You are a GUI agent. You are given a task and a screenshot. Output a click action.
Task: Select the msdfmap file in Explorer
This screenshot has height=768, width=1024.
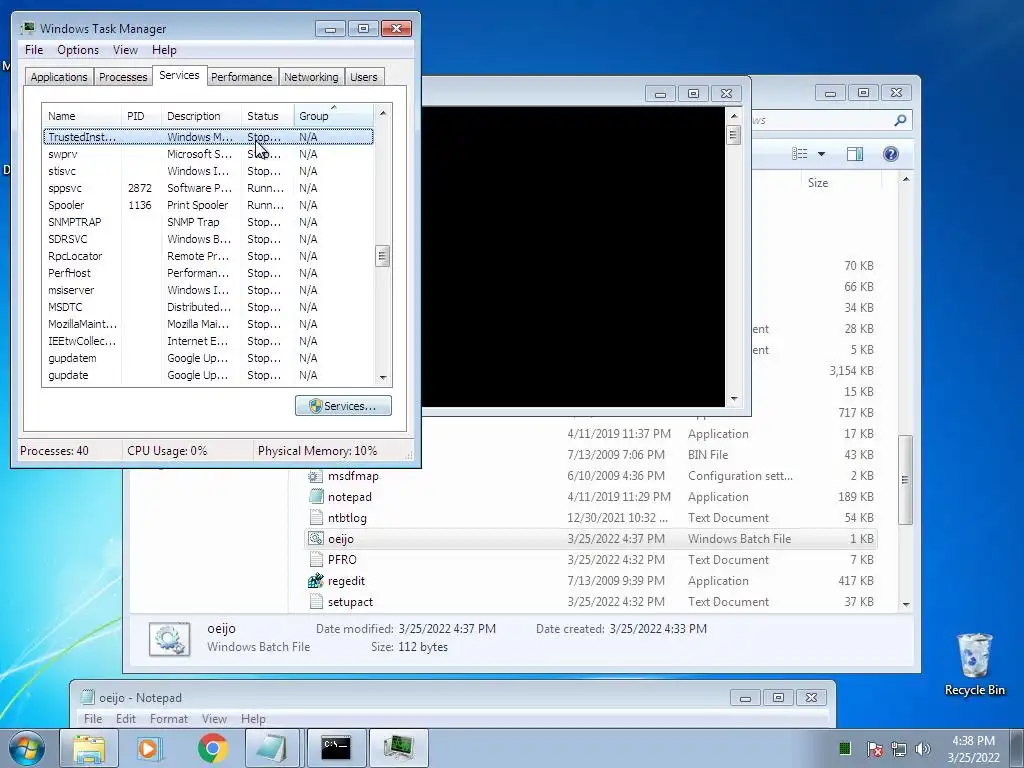590,476
